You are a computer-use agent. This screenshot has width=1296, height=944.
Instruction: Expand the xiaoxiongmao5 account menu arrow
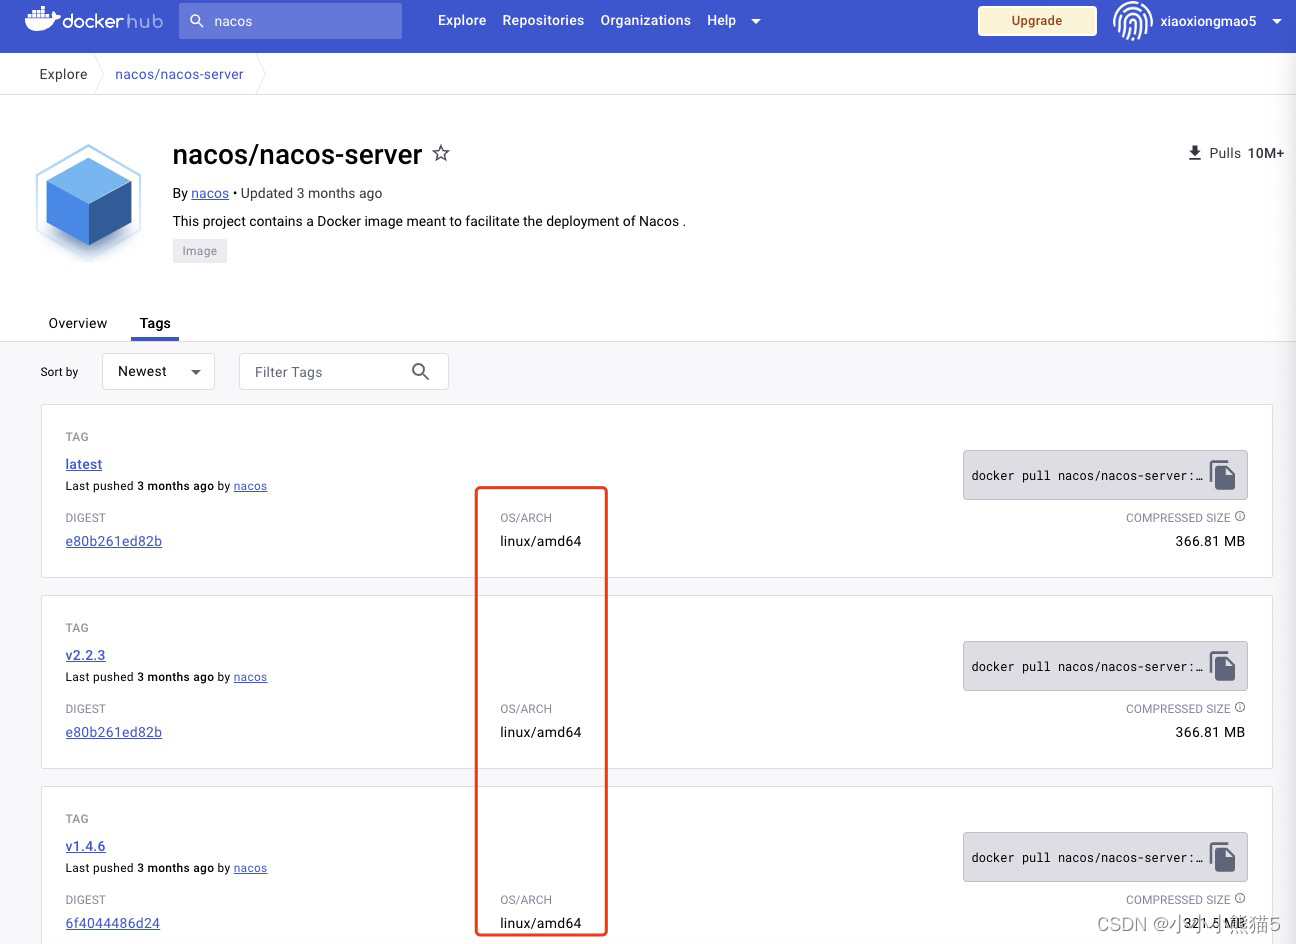1277,21
